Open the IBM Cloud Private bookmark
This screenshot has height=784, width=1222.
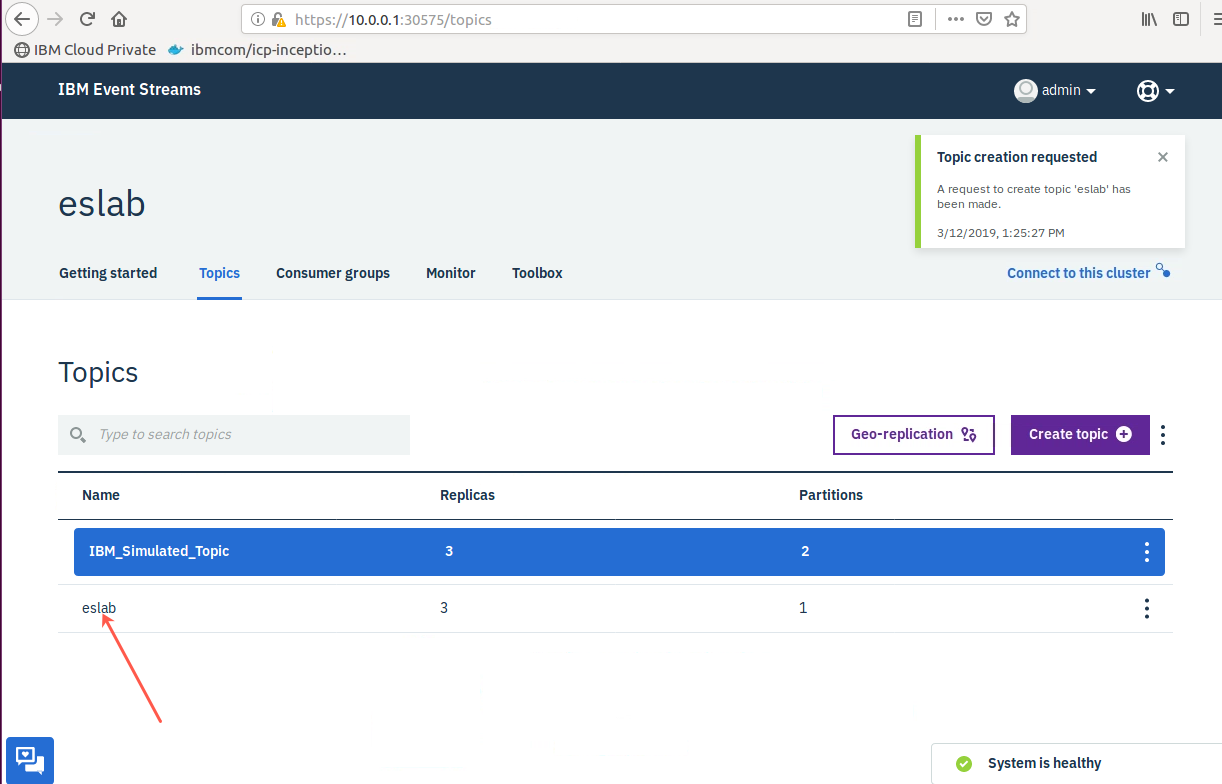(x=85, y=49)
